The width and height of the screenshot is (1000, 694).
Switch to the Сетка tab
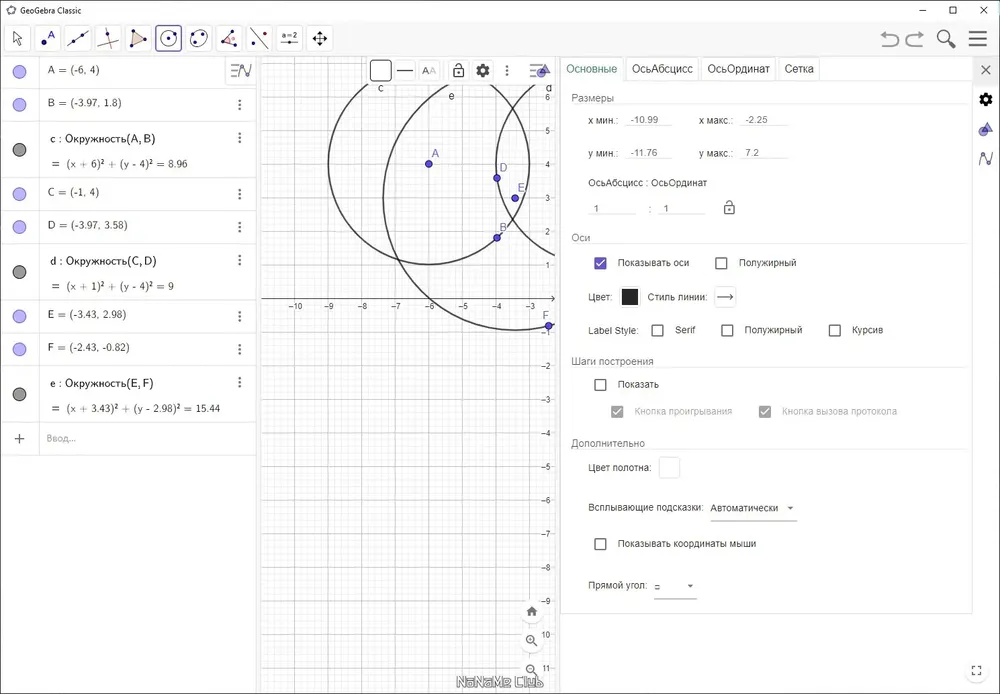[798, 69]
